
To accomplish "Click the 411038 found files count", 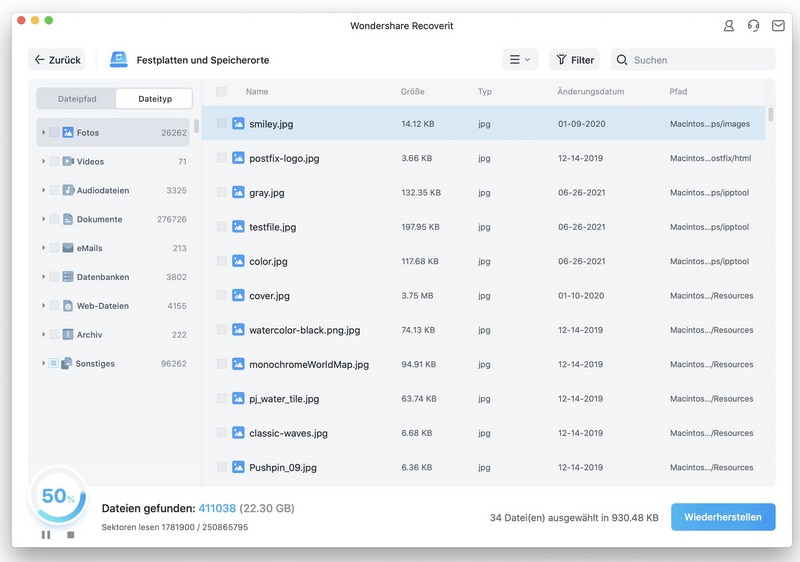I will [217, 508].
